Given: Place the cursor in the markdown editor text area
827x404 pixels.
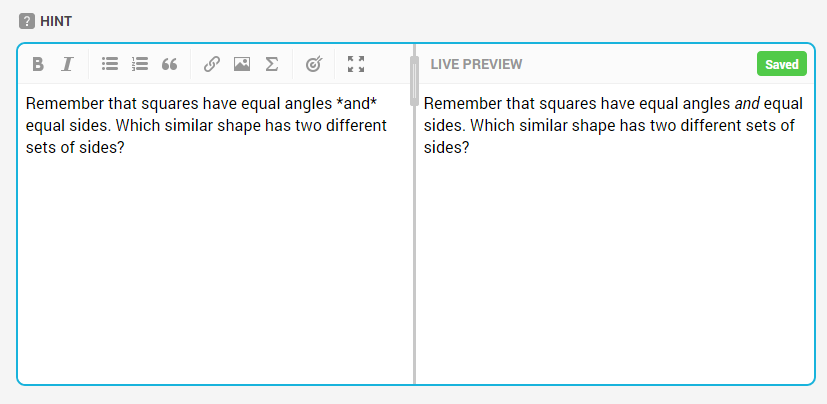Looking at the screenshot, I should click(215, 234).
